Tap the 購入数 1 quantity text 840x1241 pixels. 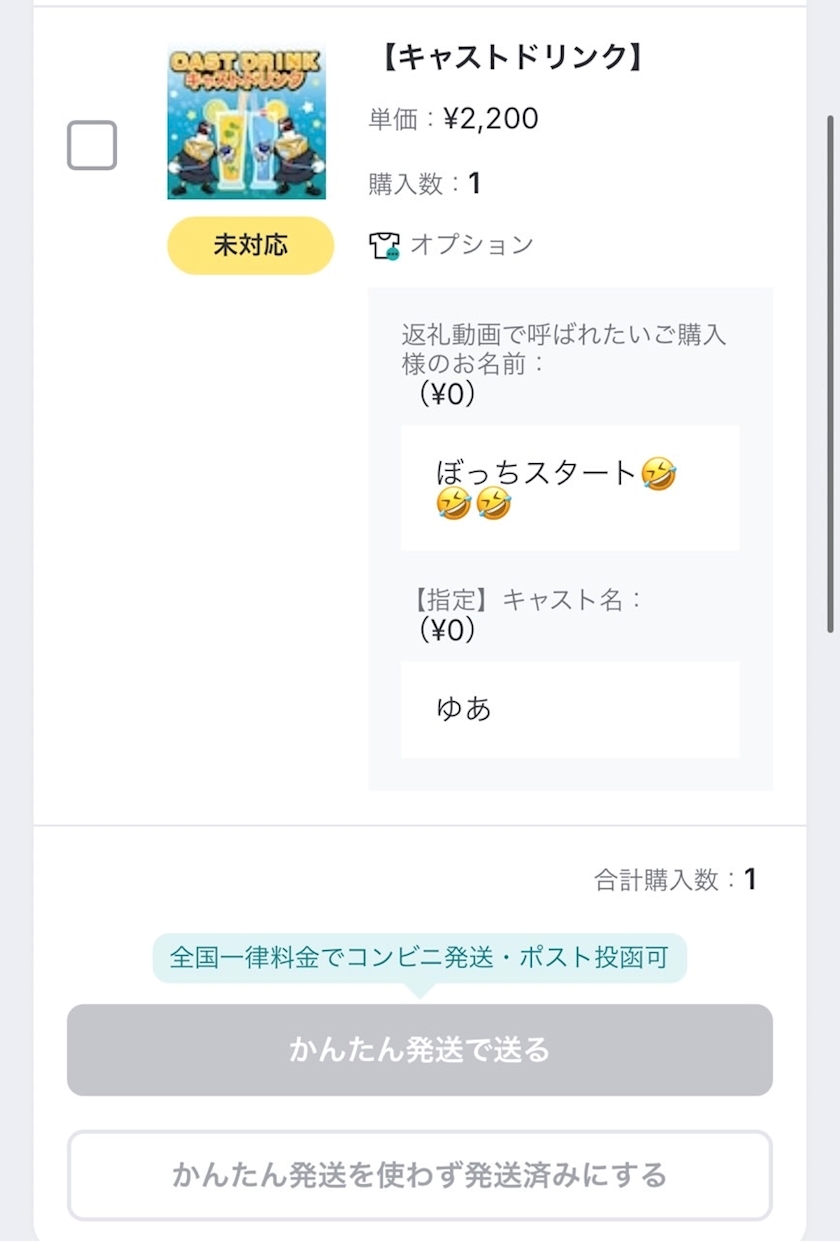[x=424, y=184]
